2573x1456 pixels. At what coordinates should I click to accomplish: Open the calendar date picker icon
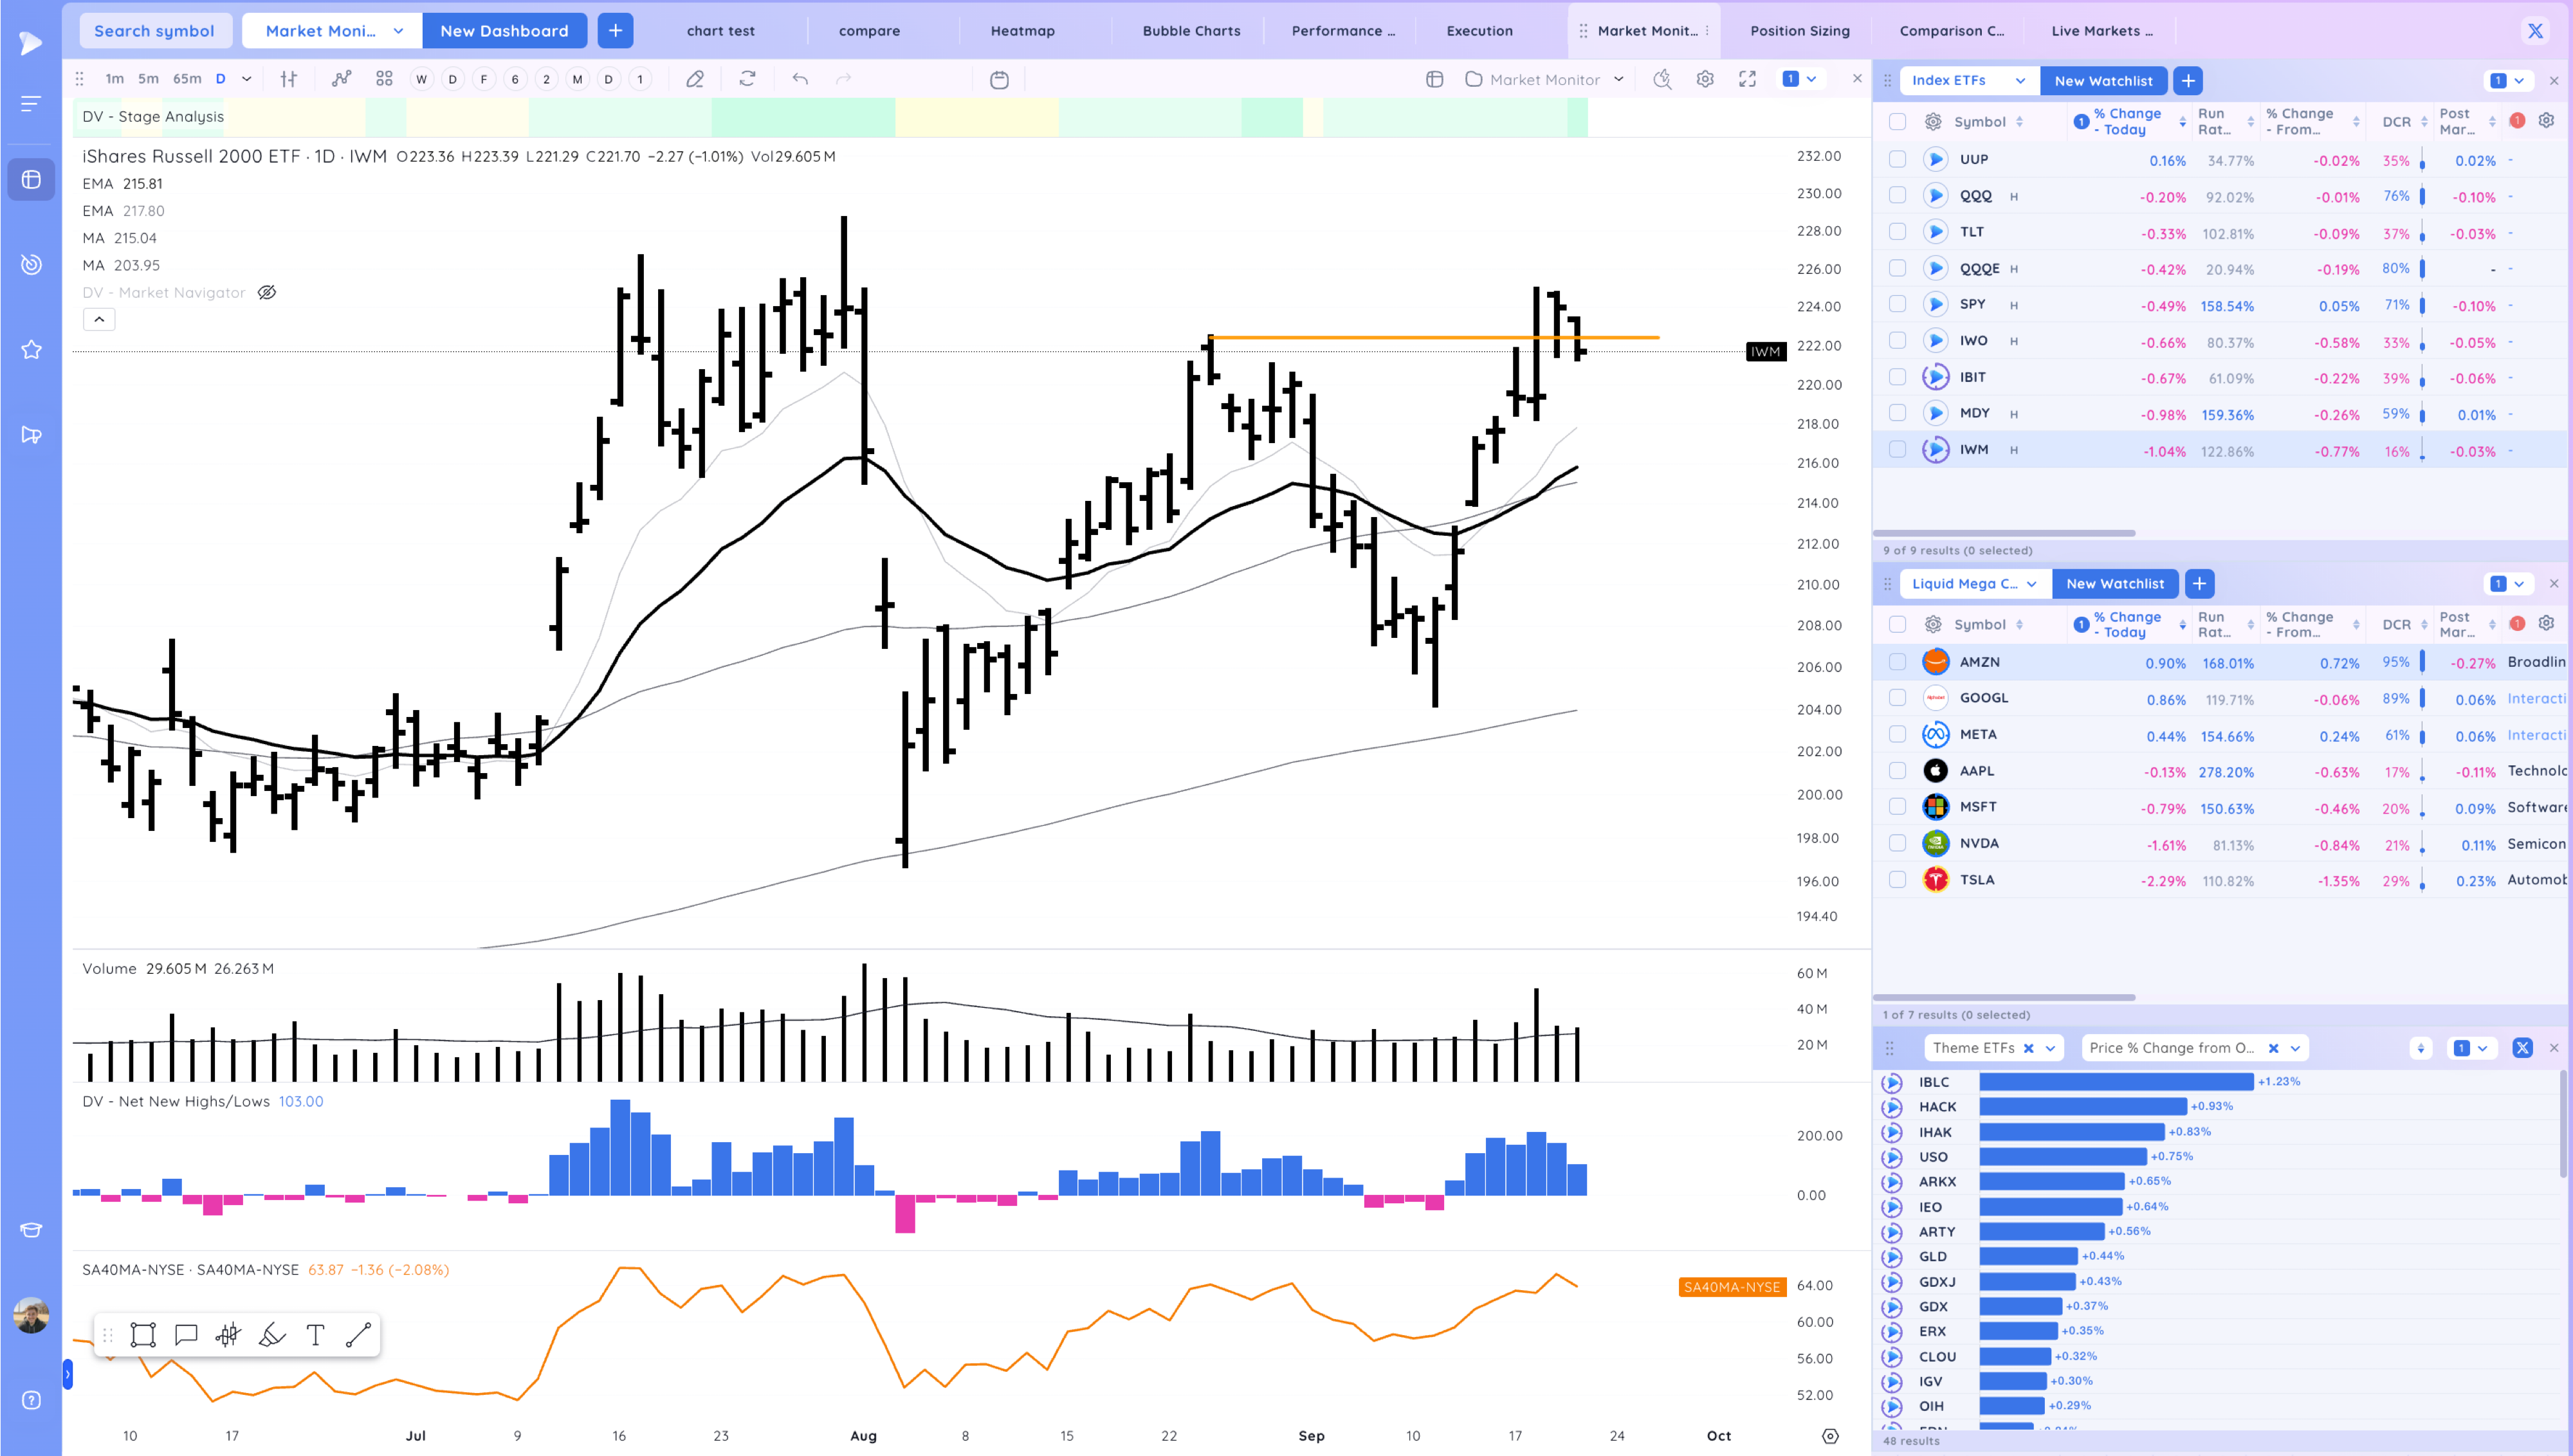pyautogui.click(x=999, y=79)
